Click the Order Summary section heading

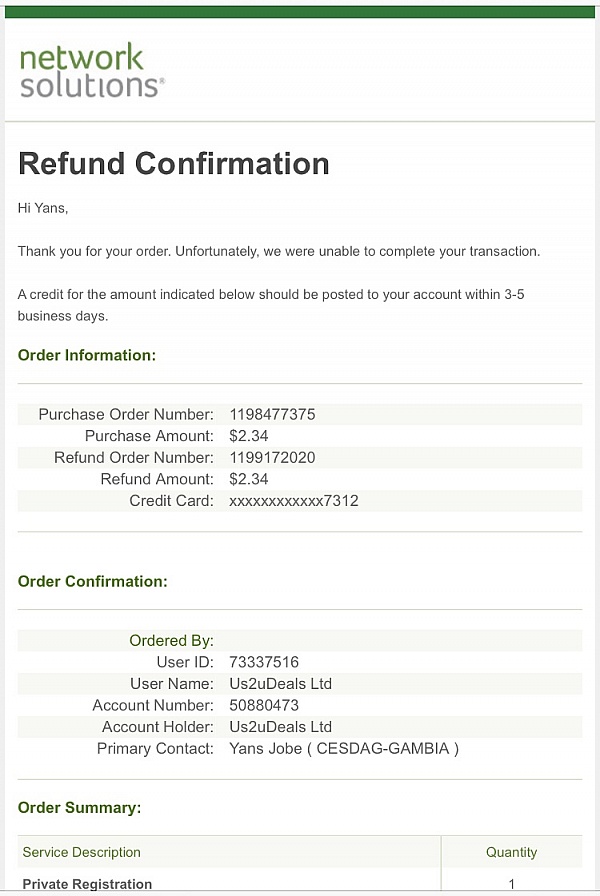[x=79, y=808]
